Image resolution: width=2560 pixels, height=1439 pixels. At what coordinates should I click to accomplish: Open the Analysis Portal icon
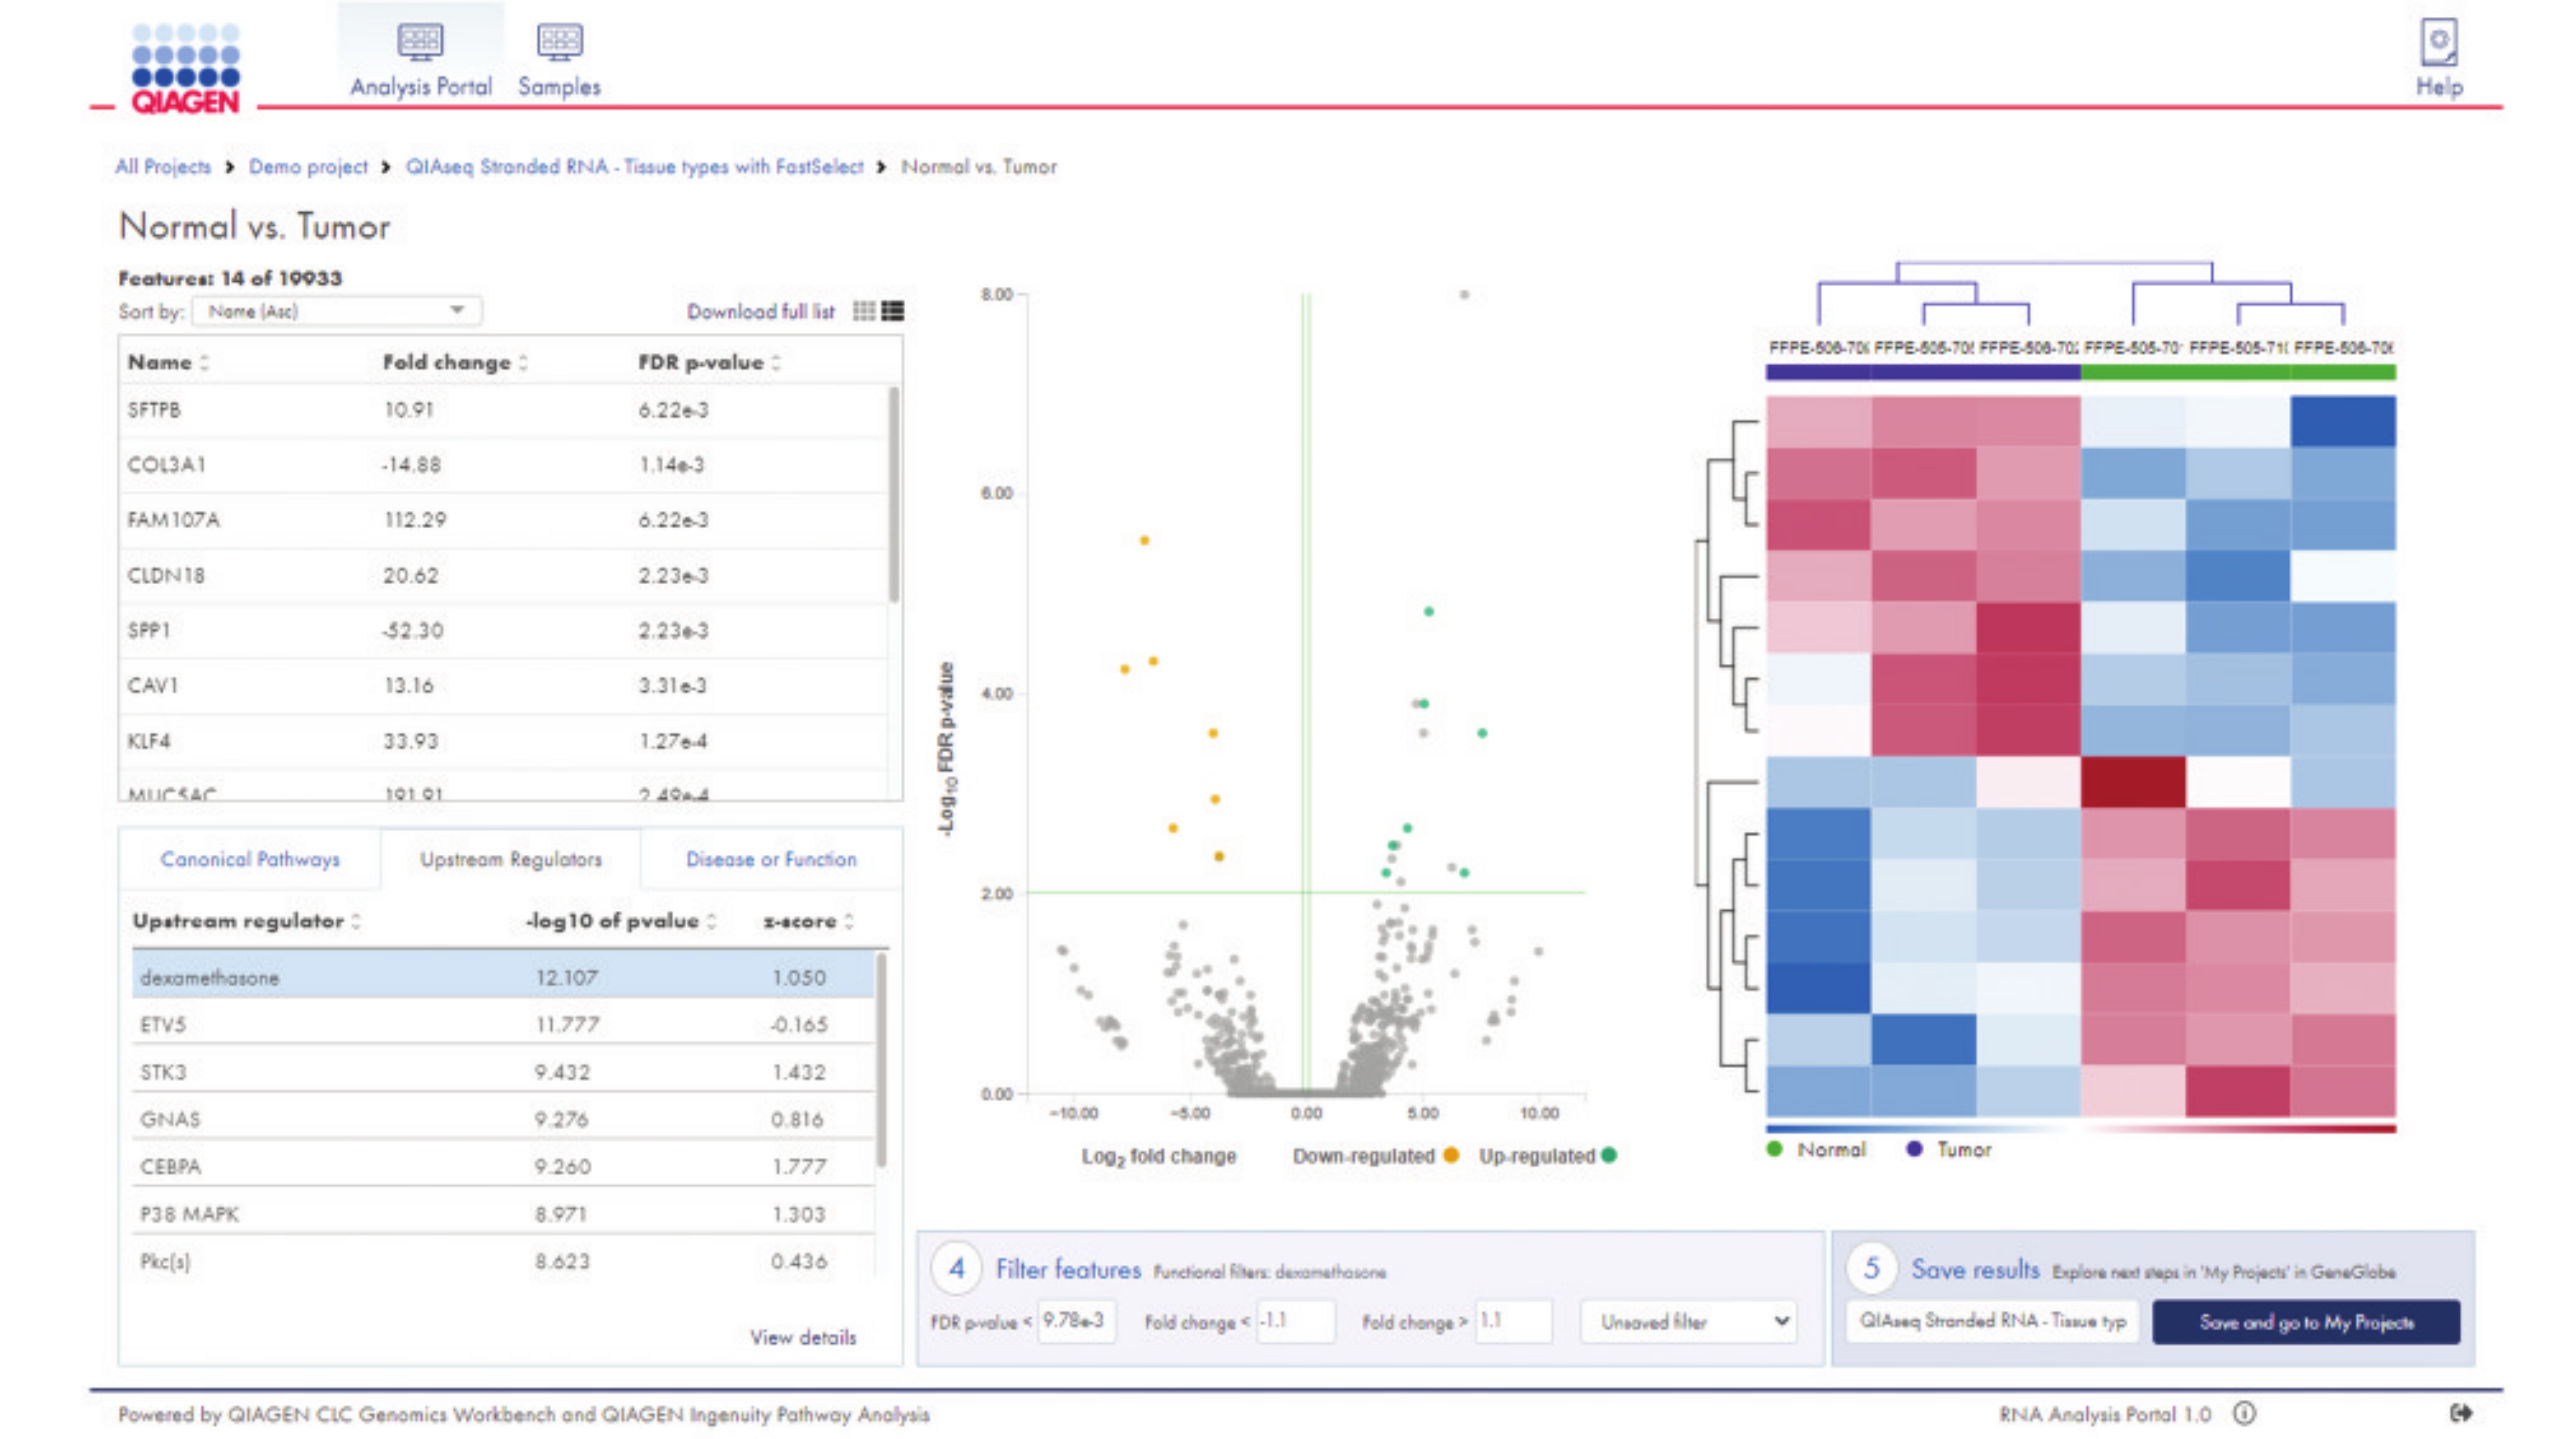(420, 43)
